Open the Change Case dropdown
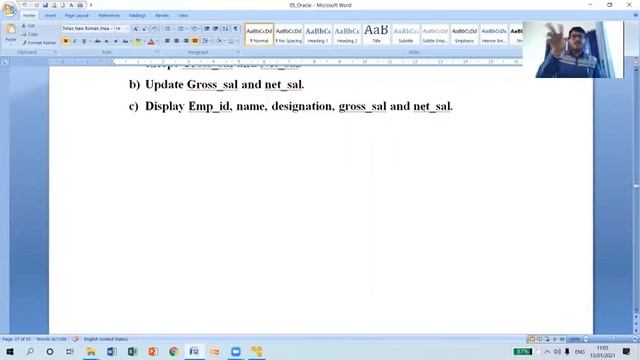The width and height of the screenshot is (640, 360). (126, 41)
